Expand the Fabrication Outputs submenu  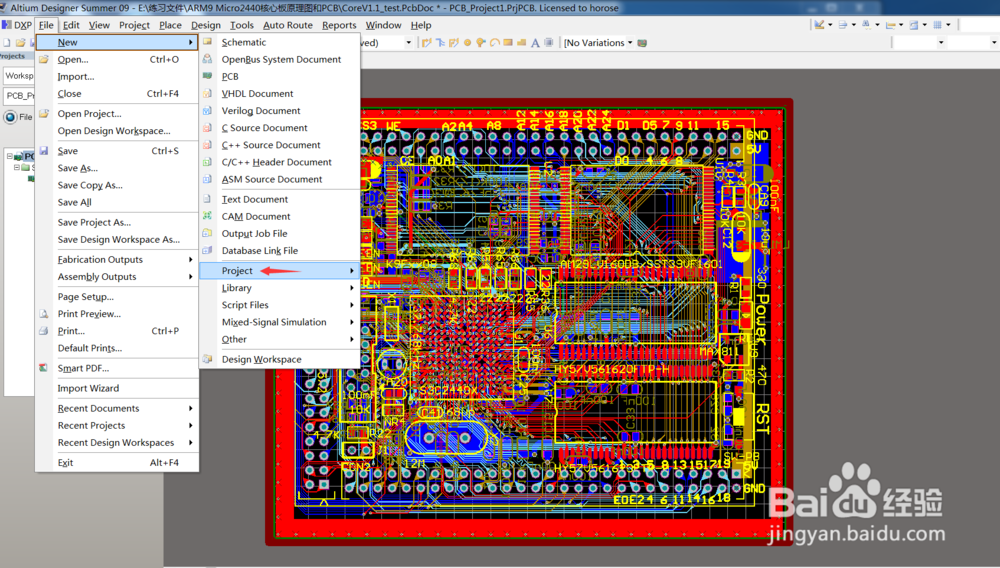[190, 259]
